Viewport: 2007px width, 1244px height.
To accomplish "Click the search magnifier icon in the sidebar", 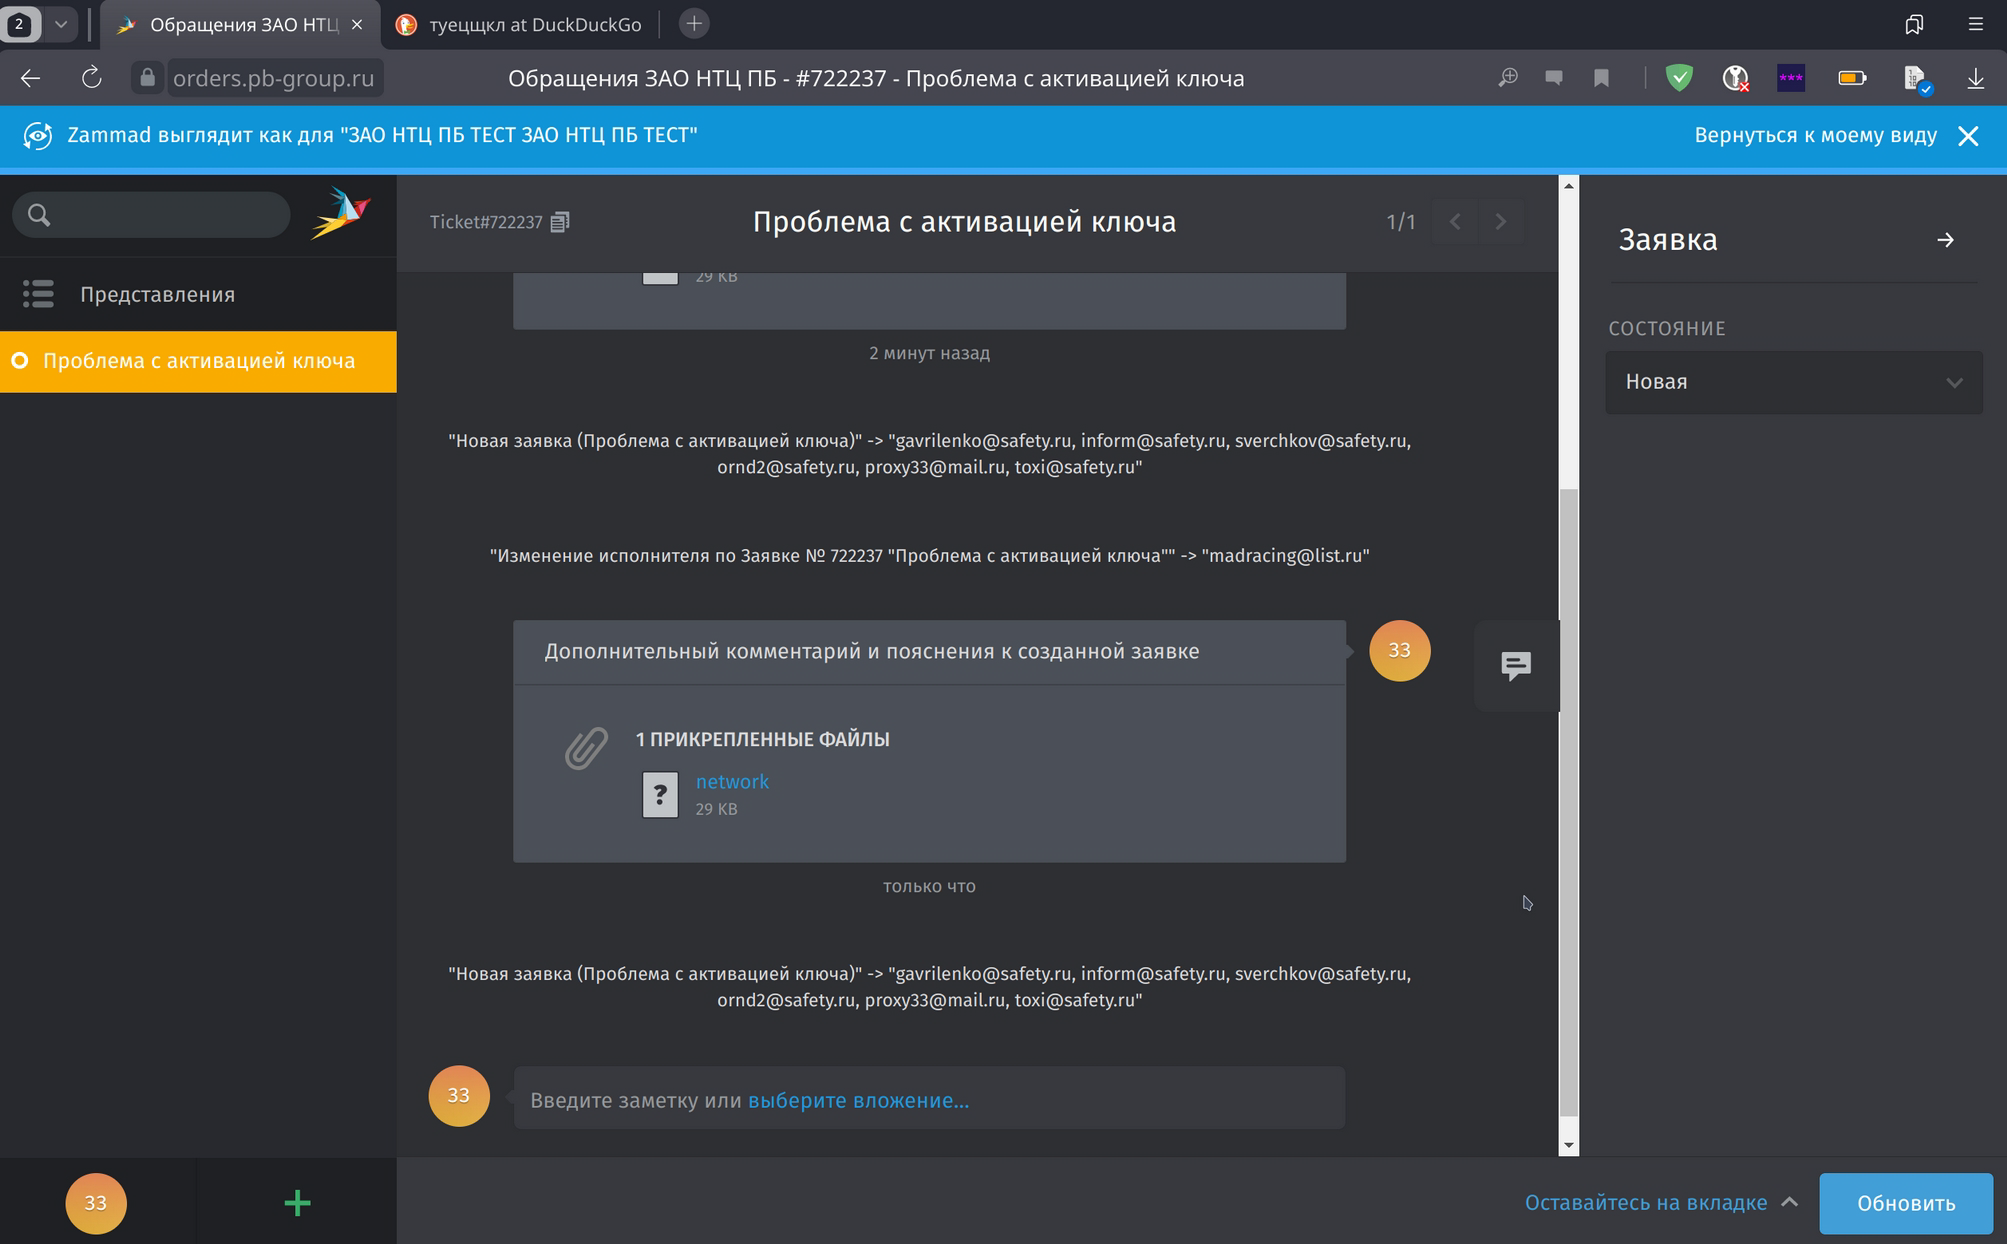I will [x=39, y=215].
